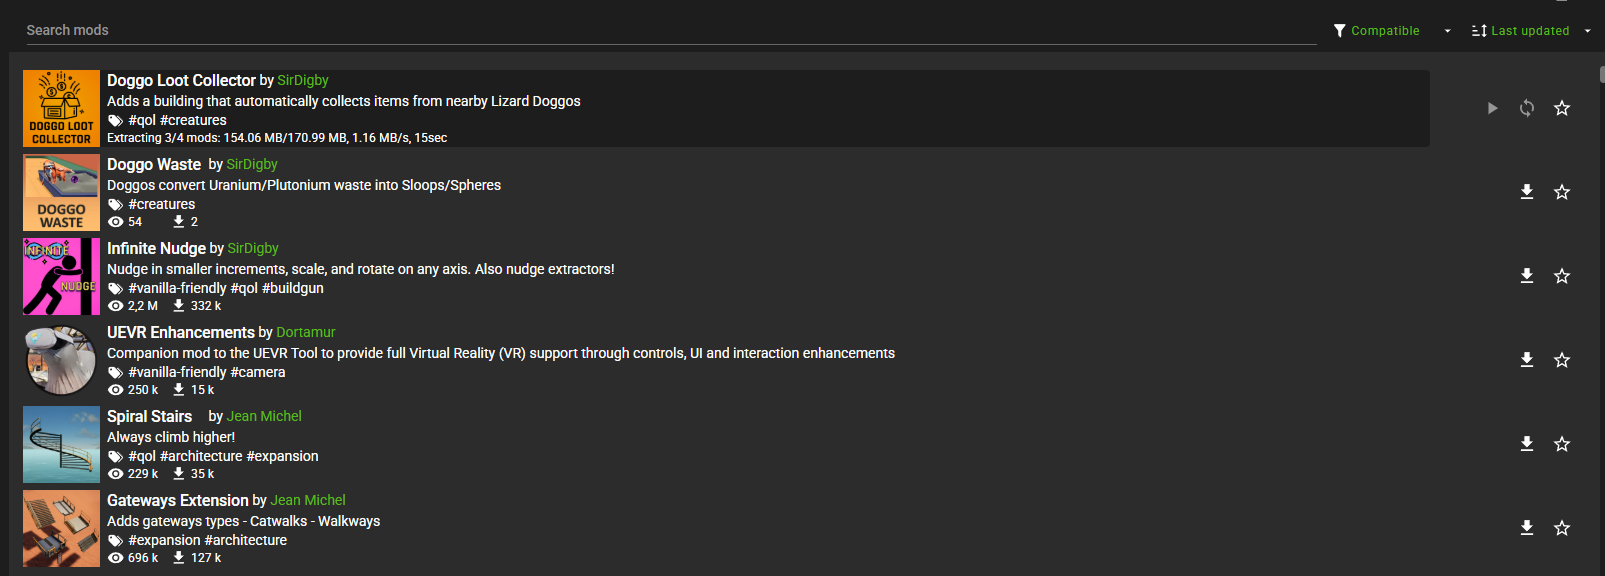The image size is (1605, 576).
Task: Click the Search mods input field
Action: 670,30
